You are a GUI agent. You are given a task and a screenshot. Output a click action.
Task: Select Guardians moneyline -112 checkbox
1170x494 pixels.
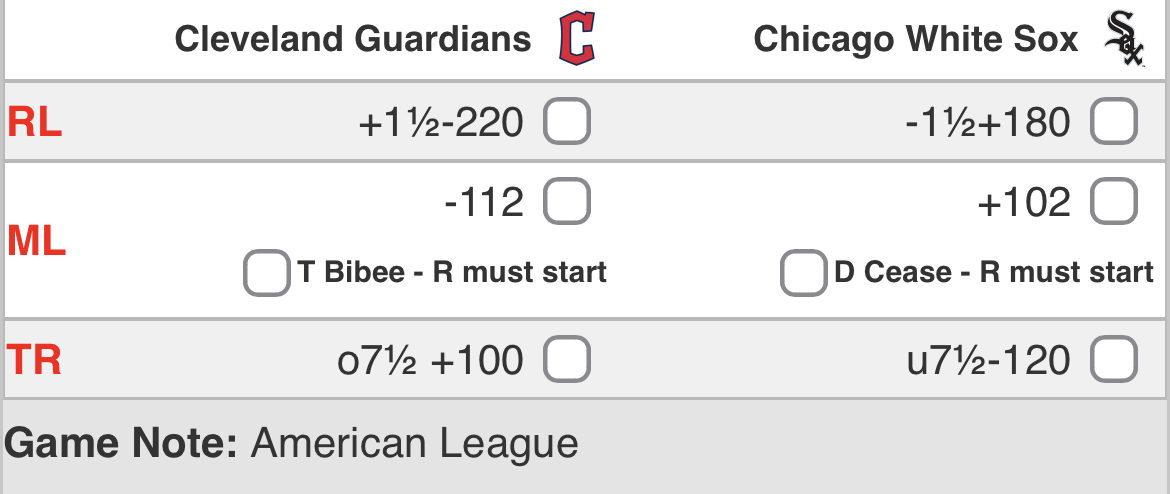coord(567,203)
